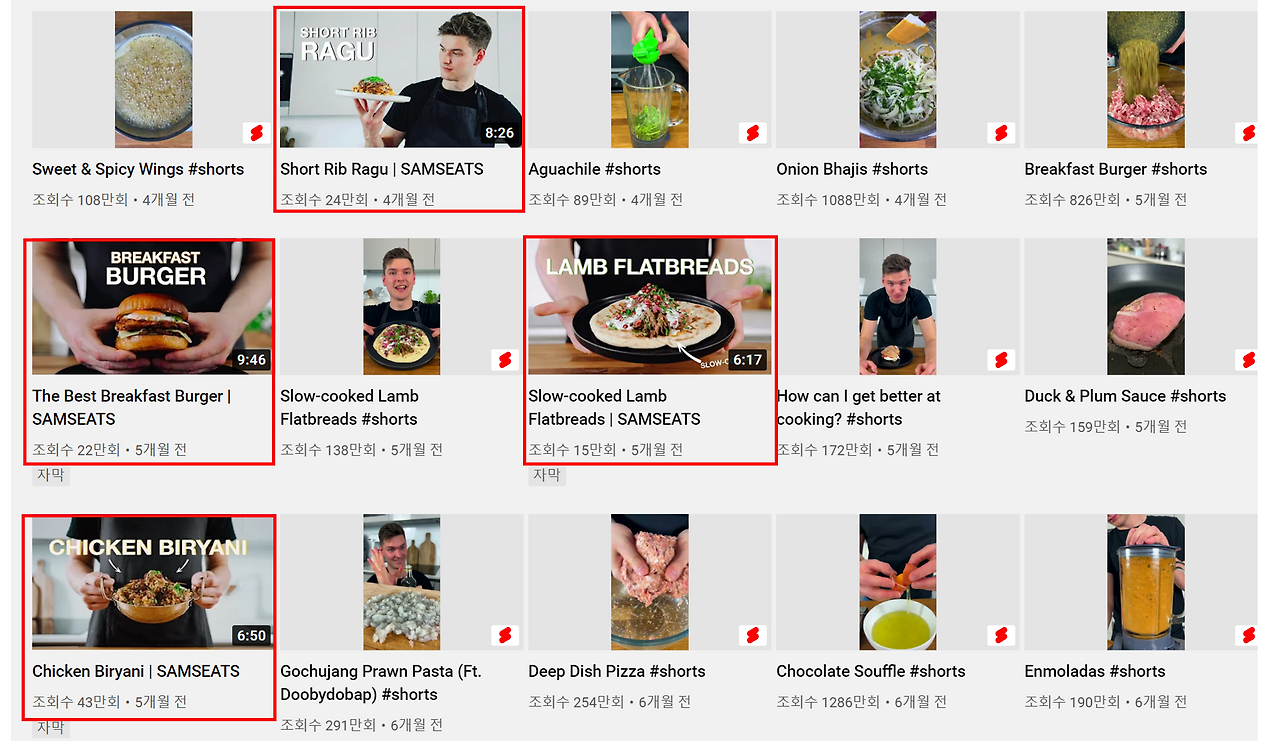Open Enmoladas #shorts title link
Screen dimensions: 1280x741
[1095, 671]
